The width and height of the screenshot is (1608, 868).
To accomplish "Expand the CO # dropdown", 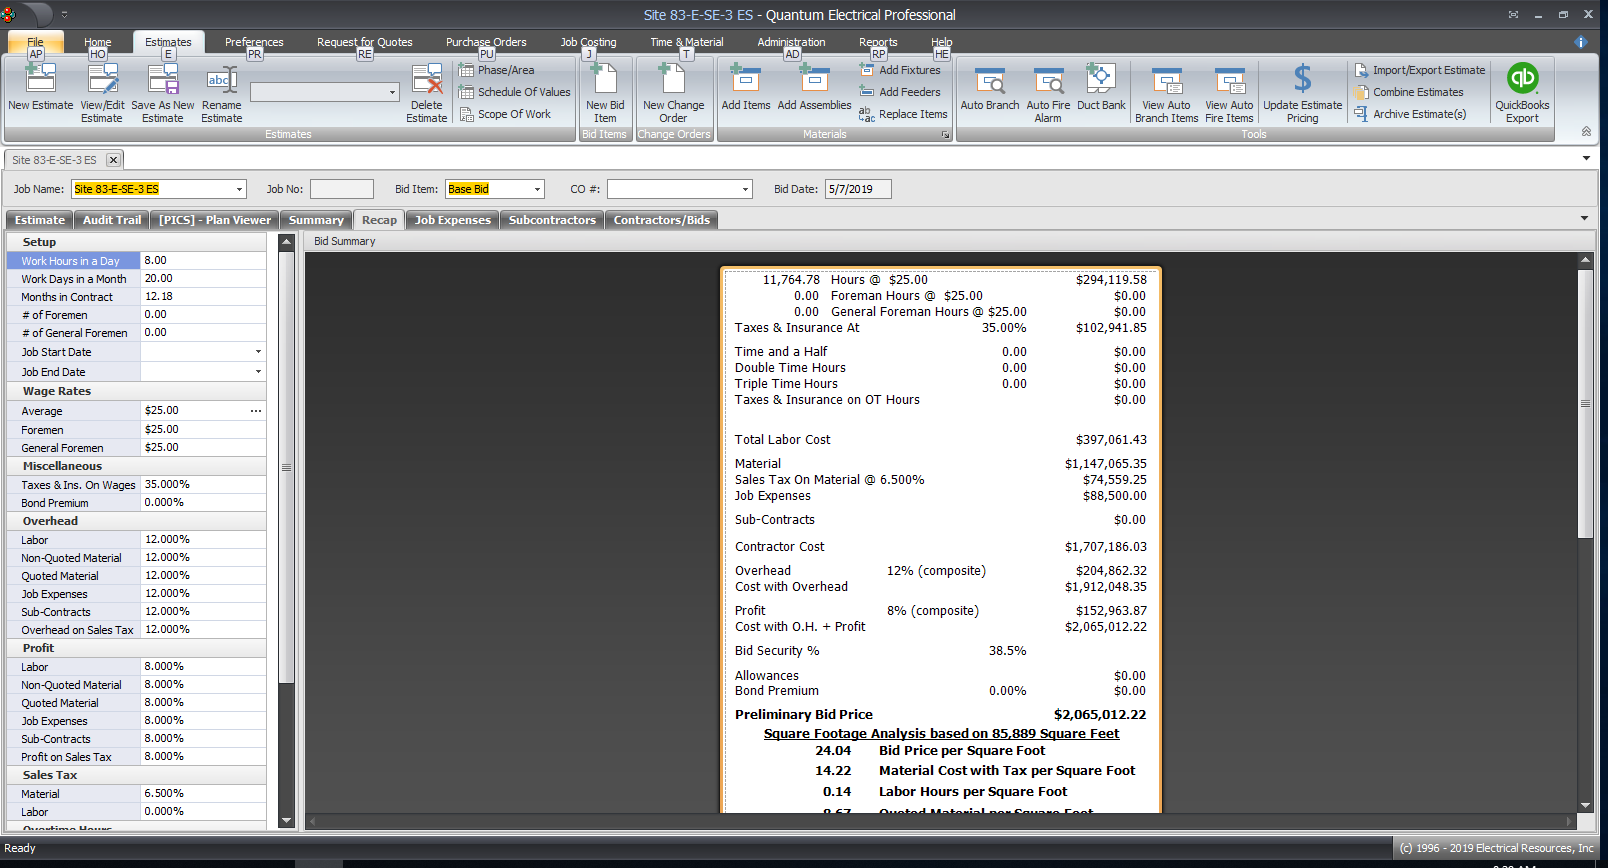I will 745,190.
